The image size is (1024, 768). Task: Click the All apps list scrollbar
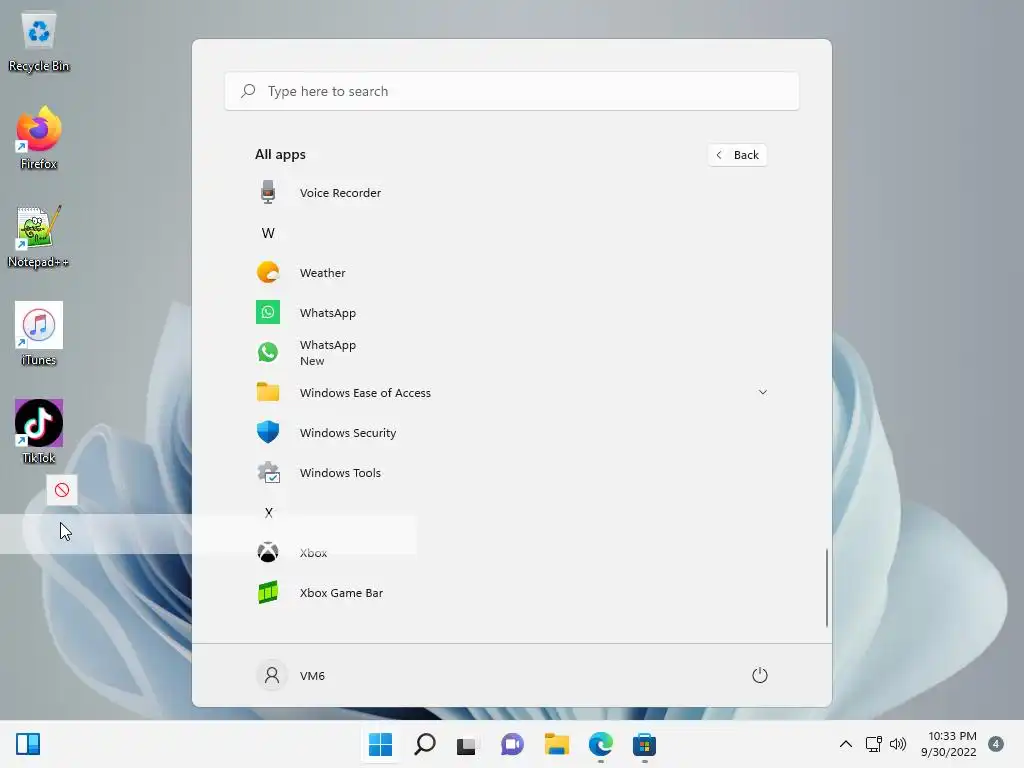tap(827, 587)
